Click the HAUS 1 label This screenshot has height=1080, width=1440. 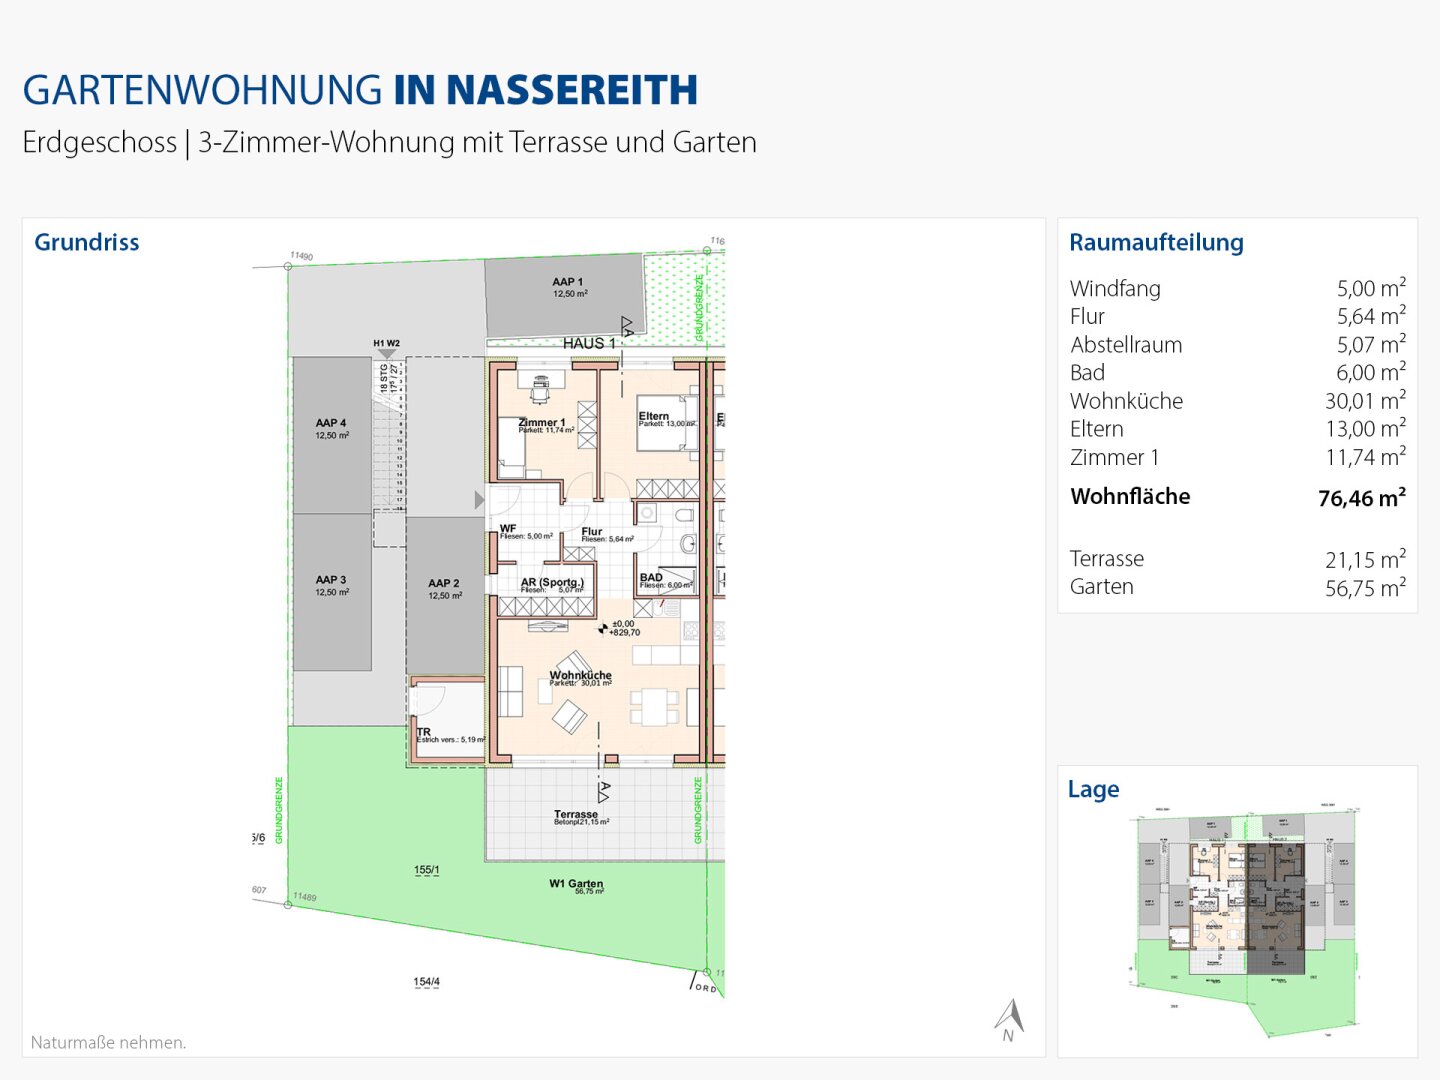coord(589,343)
